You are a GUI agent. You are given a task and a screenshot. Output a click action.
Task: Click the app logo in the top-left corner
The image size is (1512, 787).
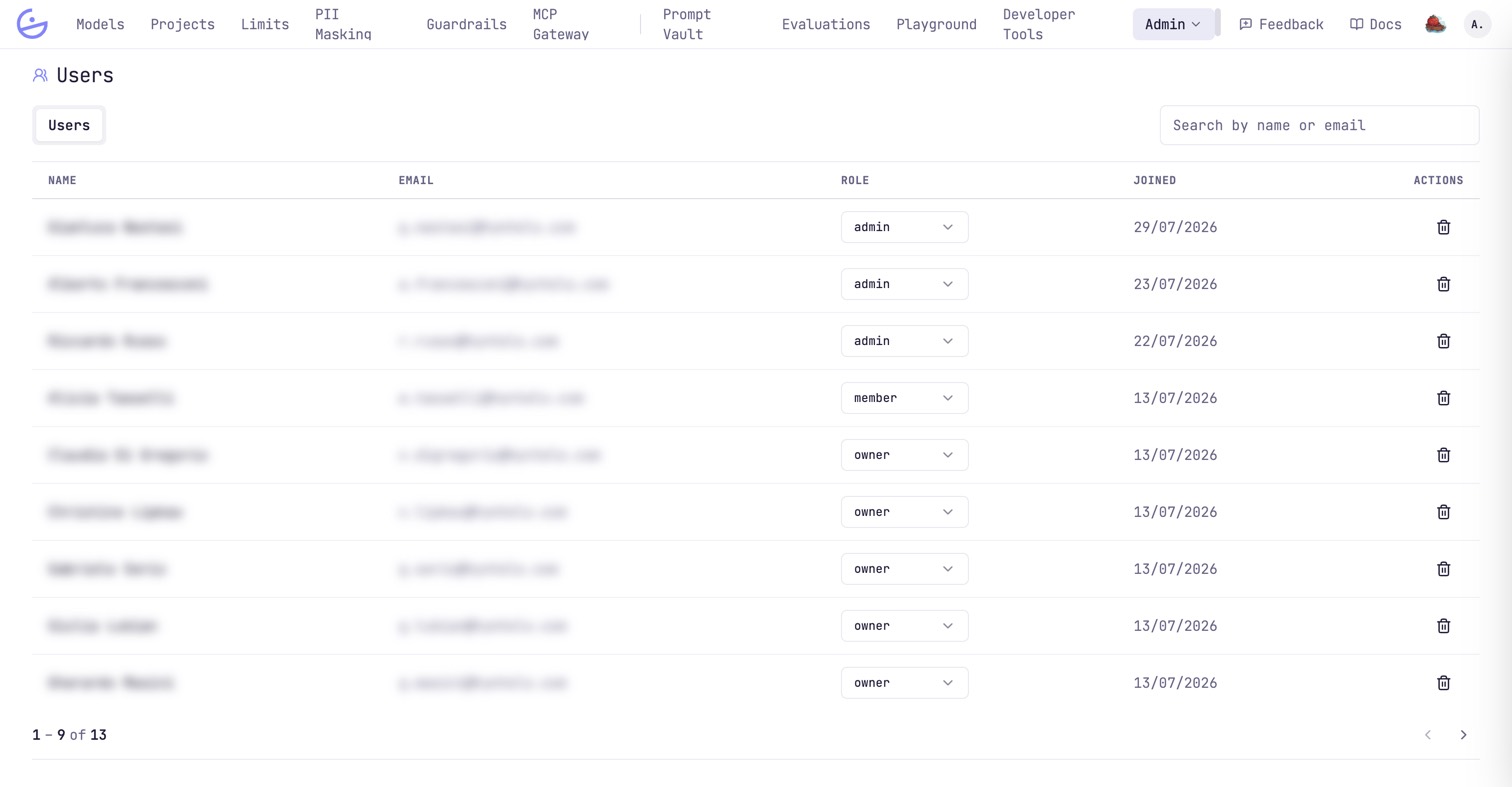(32, 24)
